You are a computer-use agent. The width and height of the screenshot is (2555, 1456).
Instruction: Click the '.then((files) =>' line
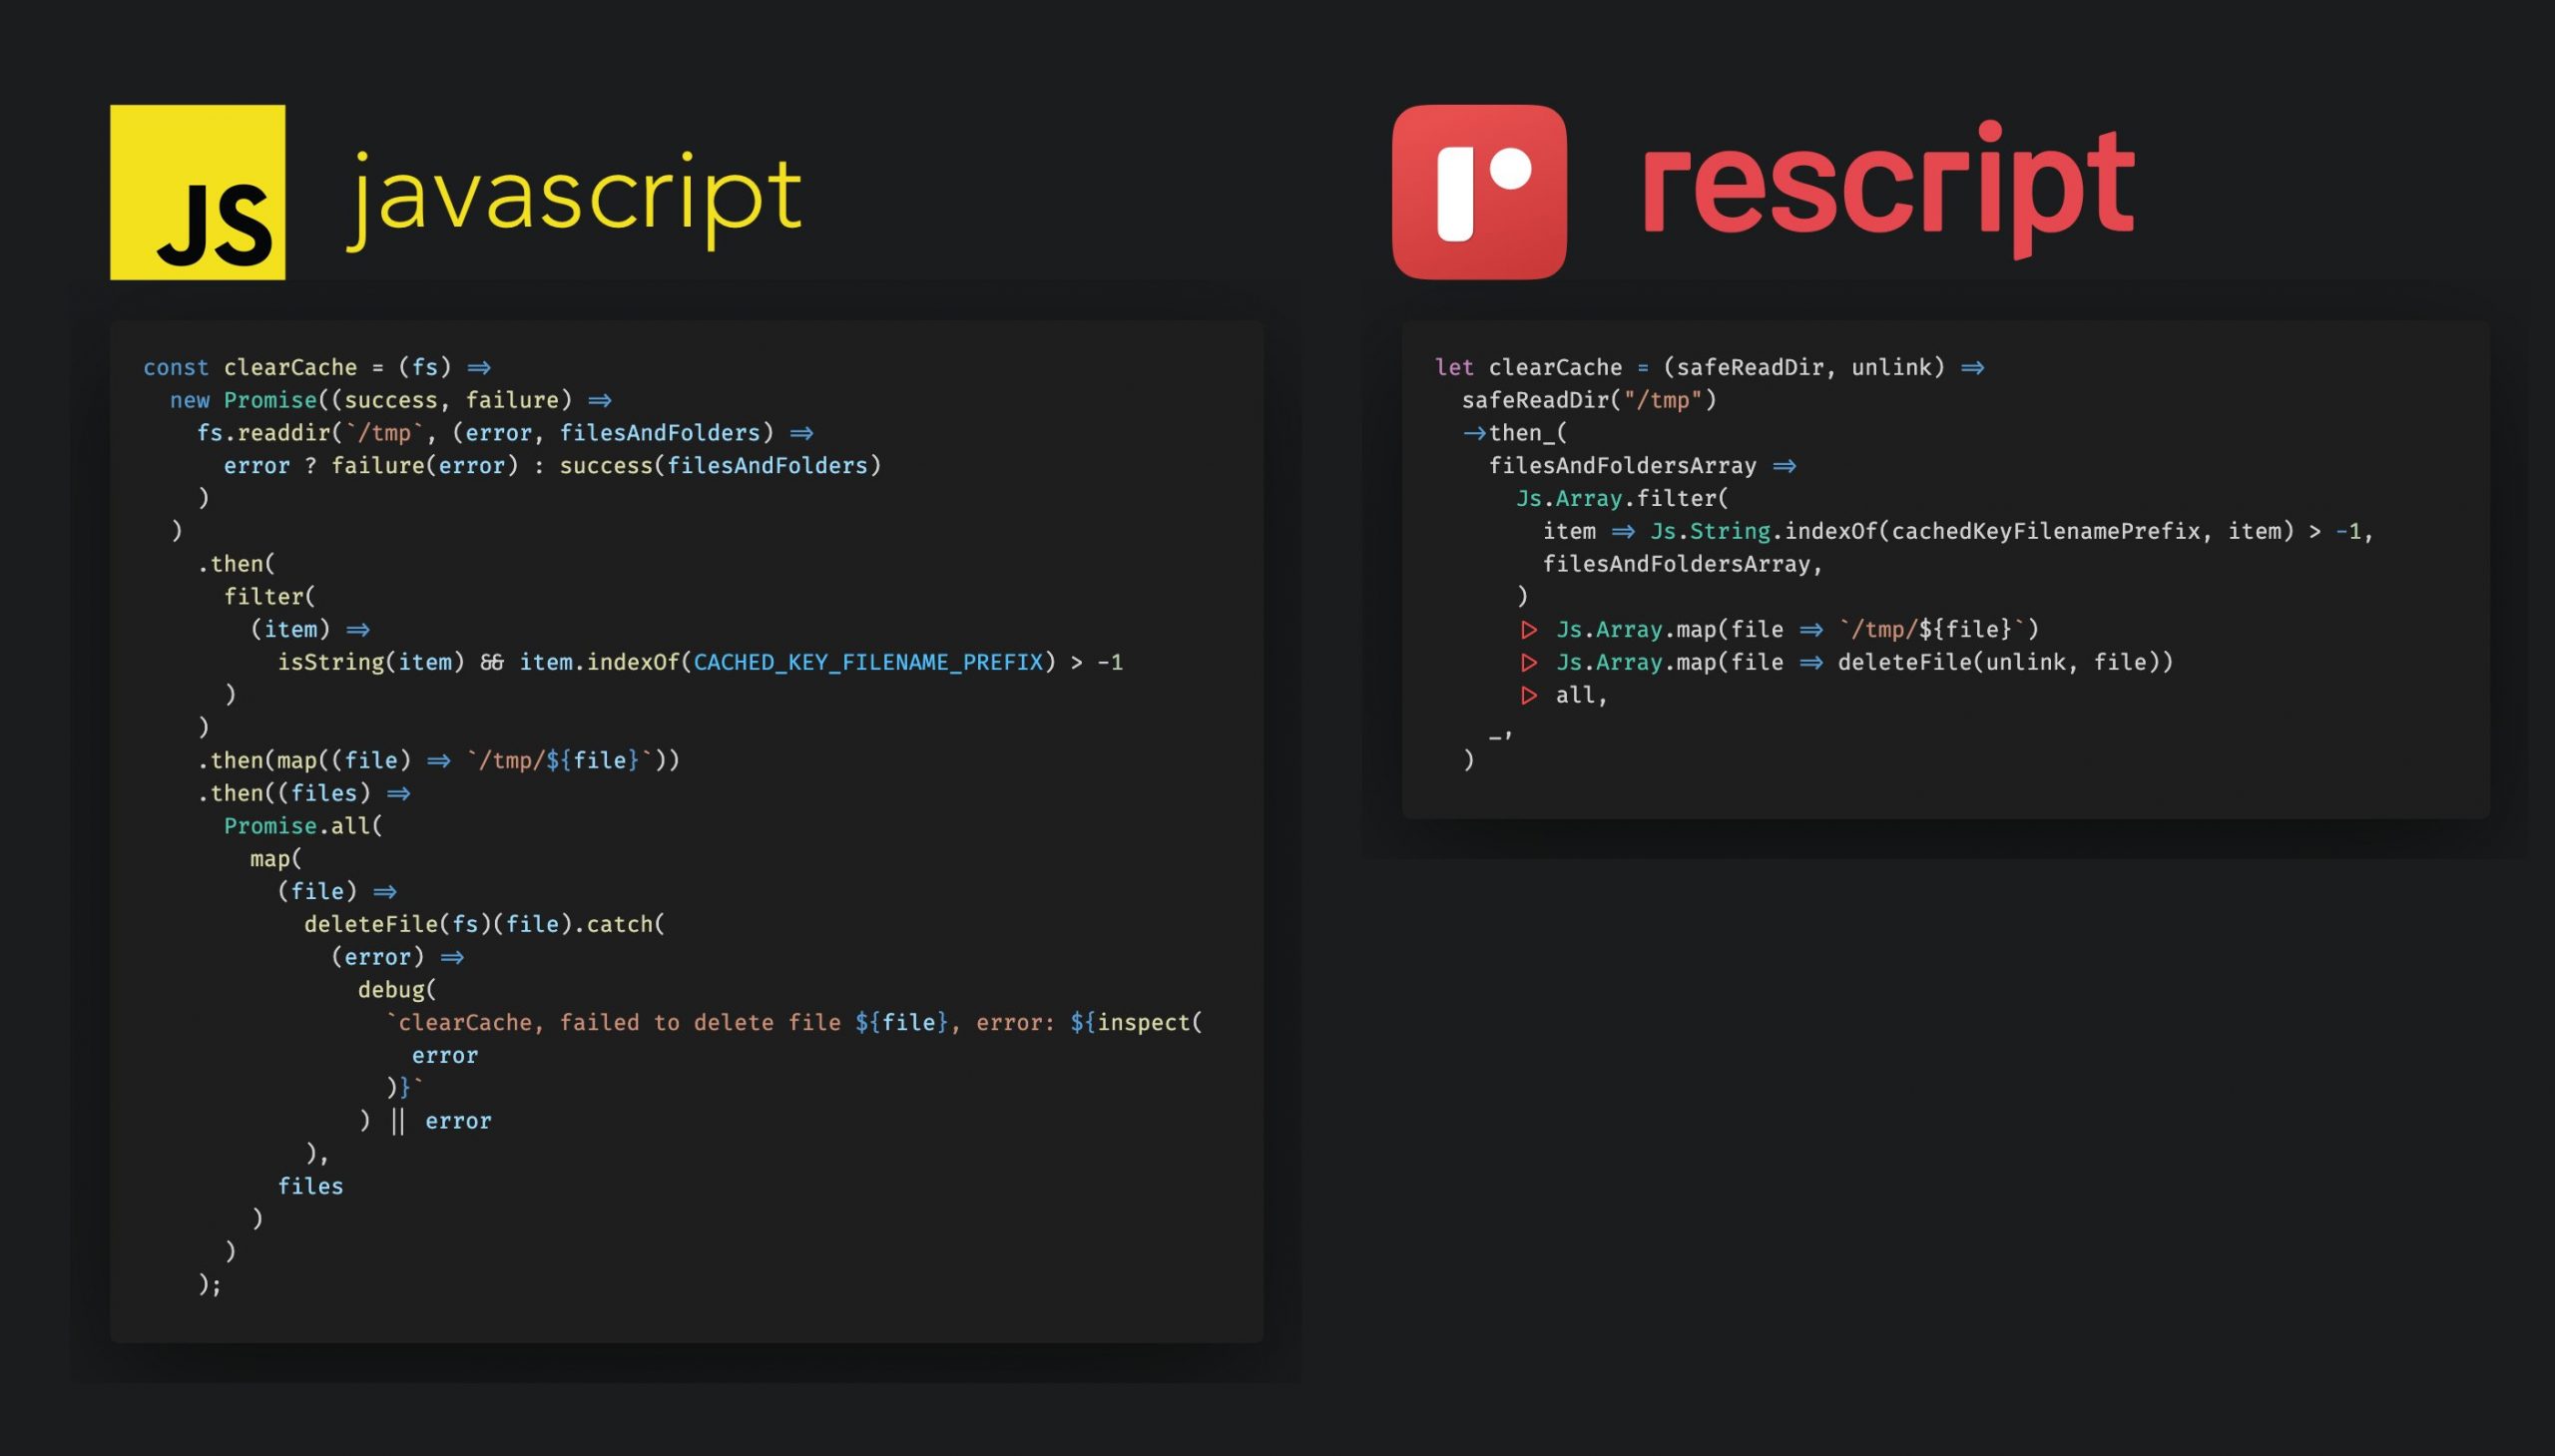point(303,793)
